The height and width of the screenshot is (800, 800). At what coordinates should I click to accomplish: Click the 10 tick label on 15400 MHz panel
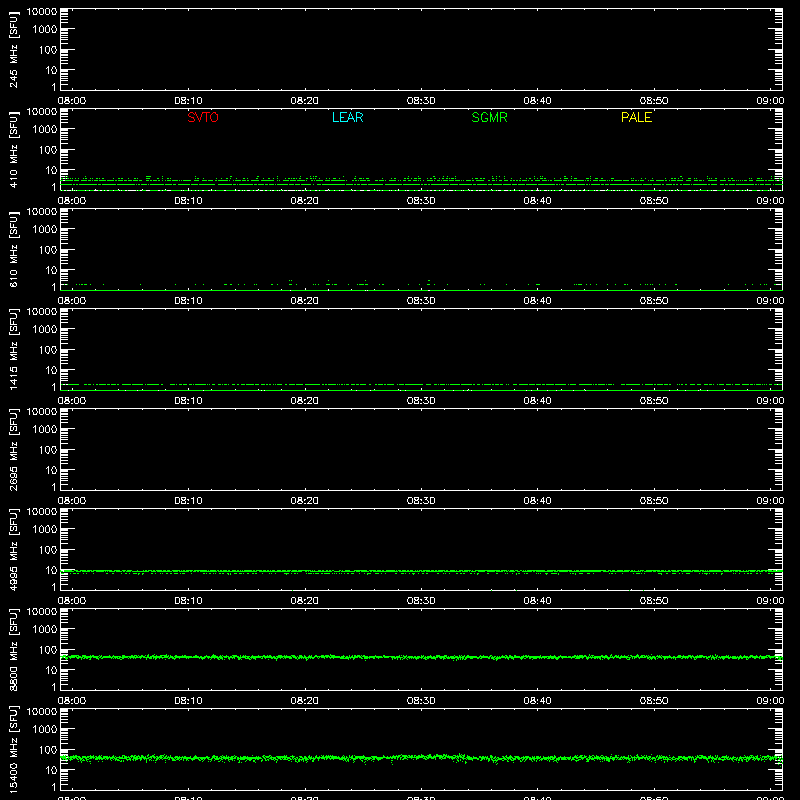(51, 770)
